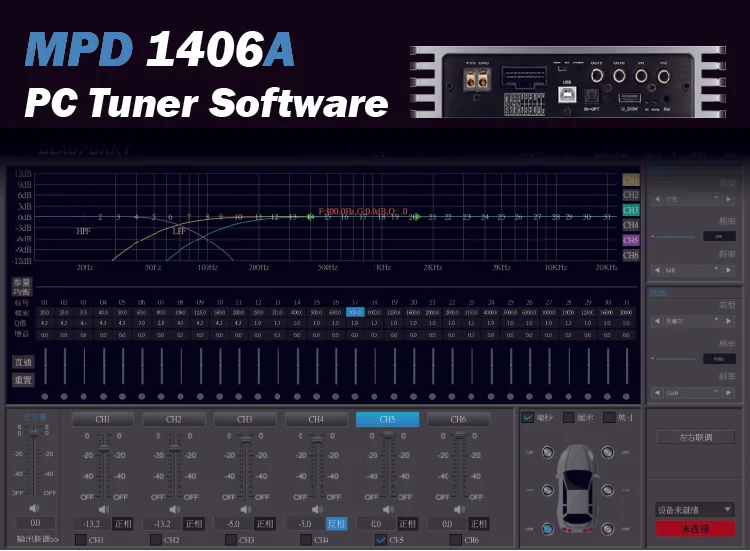Select the front-left speaker on car diagram
750x551 pixels.
(x=548, y=452)
